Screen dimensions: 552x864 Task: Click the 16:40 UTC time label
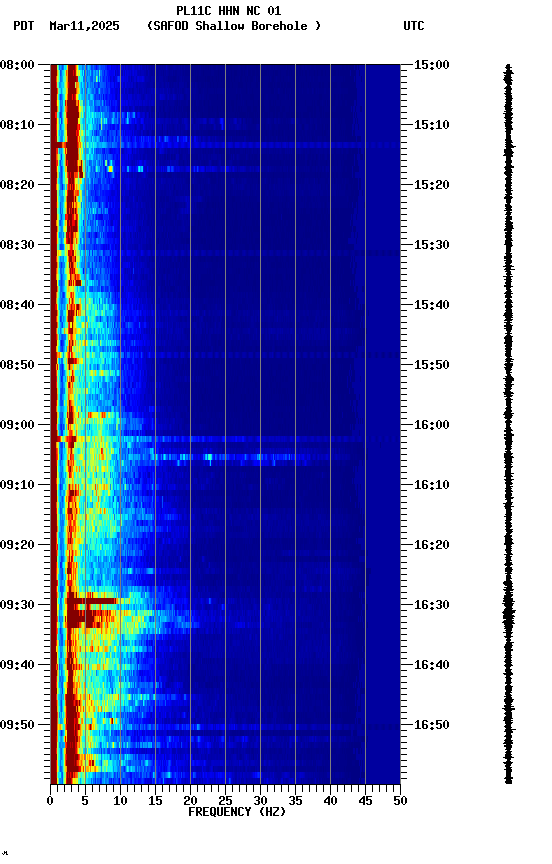(432, 666)
